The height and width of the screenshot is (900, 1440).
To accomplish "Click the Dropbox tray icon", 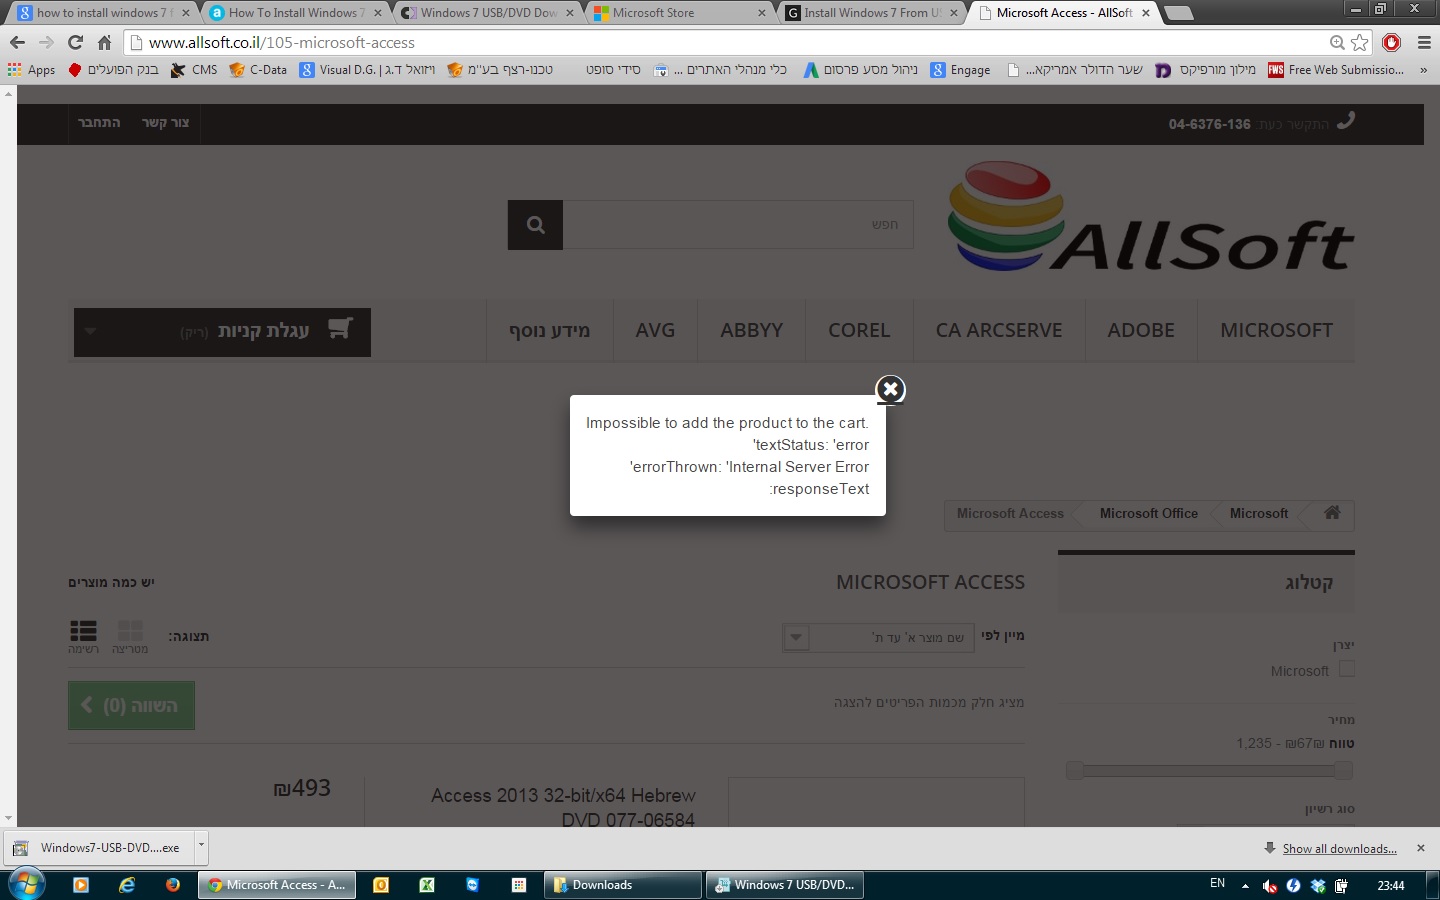I will pyautogui.click(x=1318, y=886).
